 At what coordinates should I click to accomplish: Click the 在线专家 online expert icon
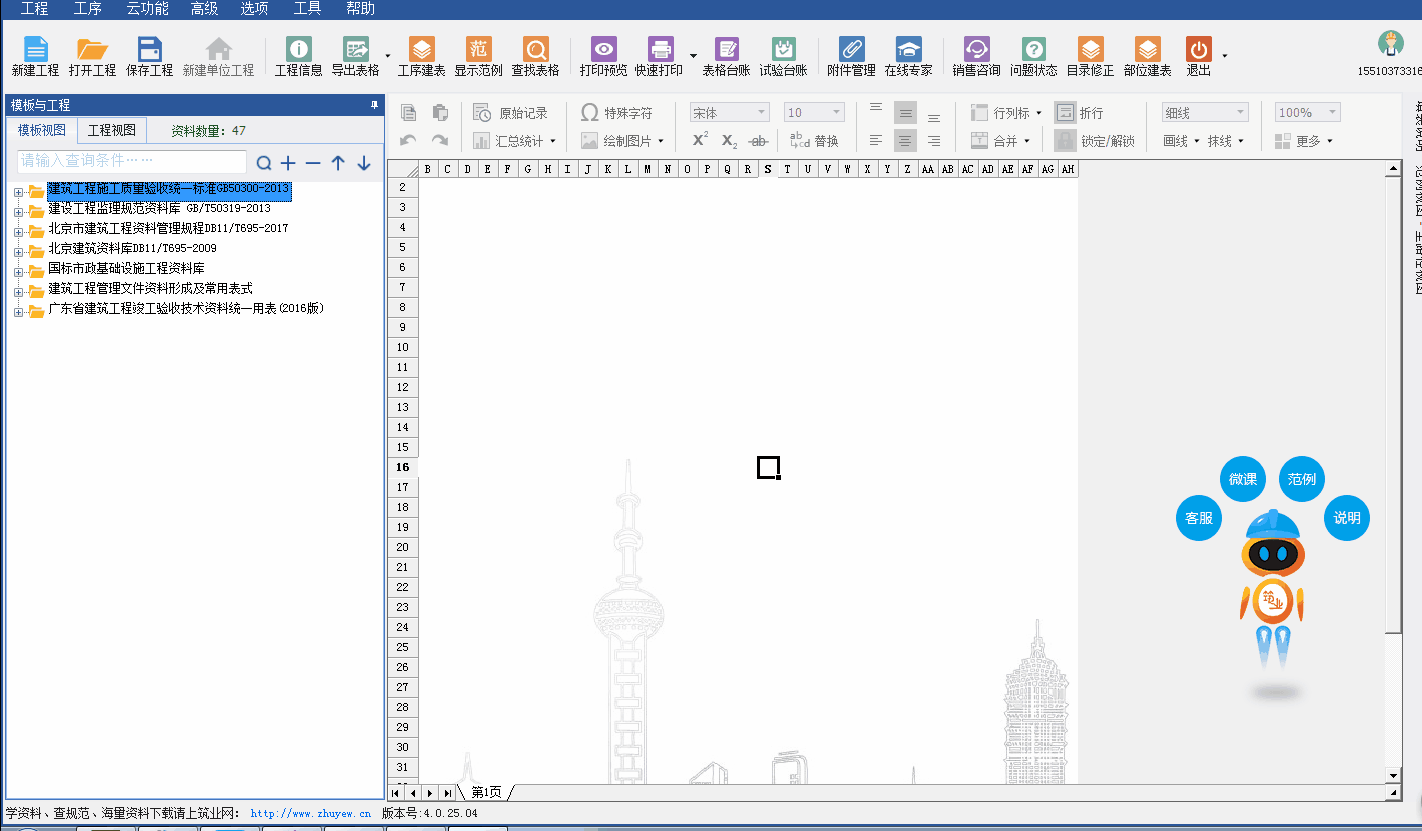pos(908,50)
